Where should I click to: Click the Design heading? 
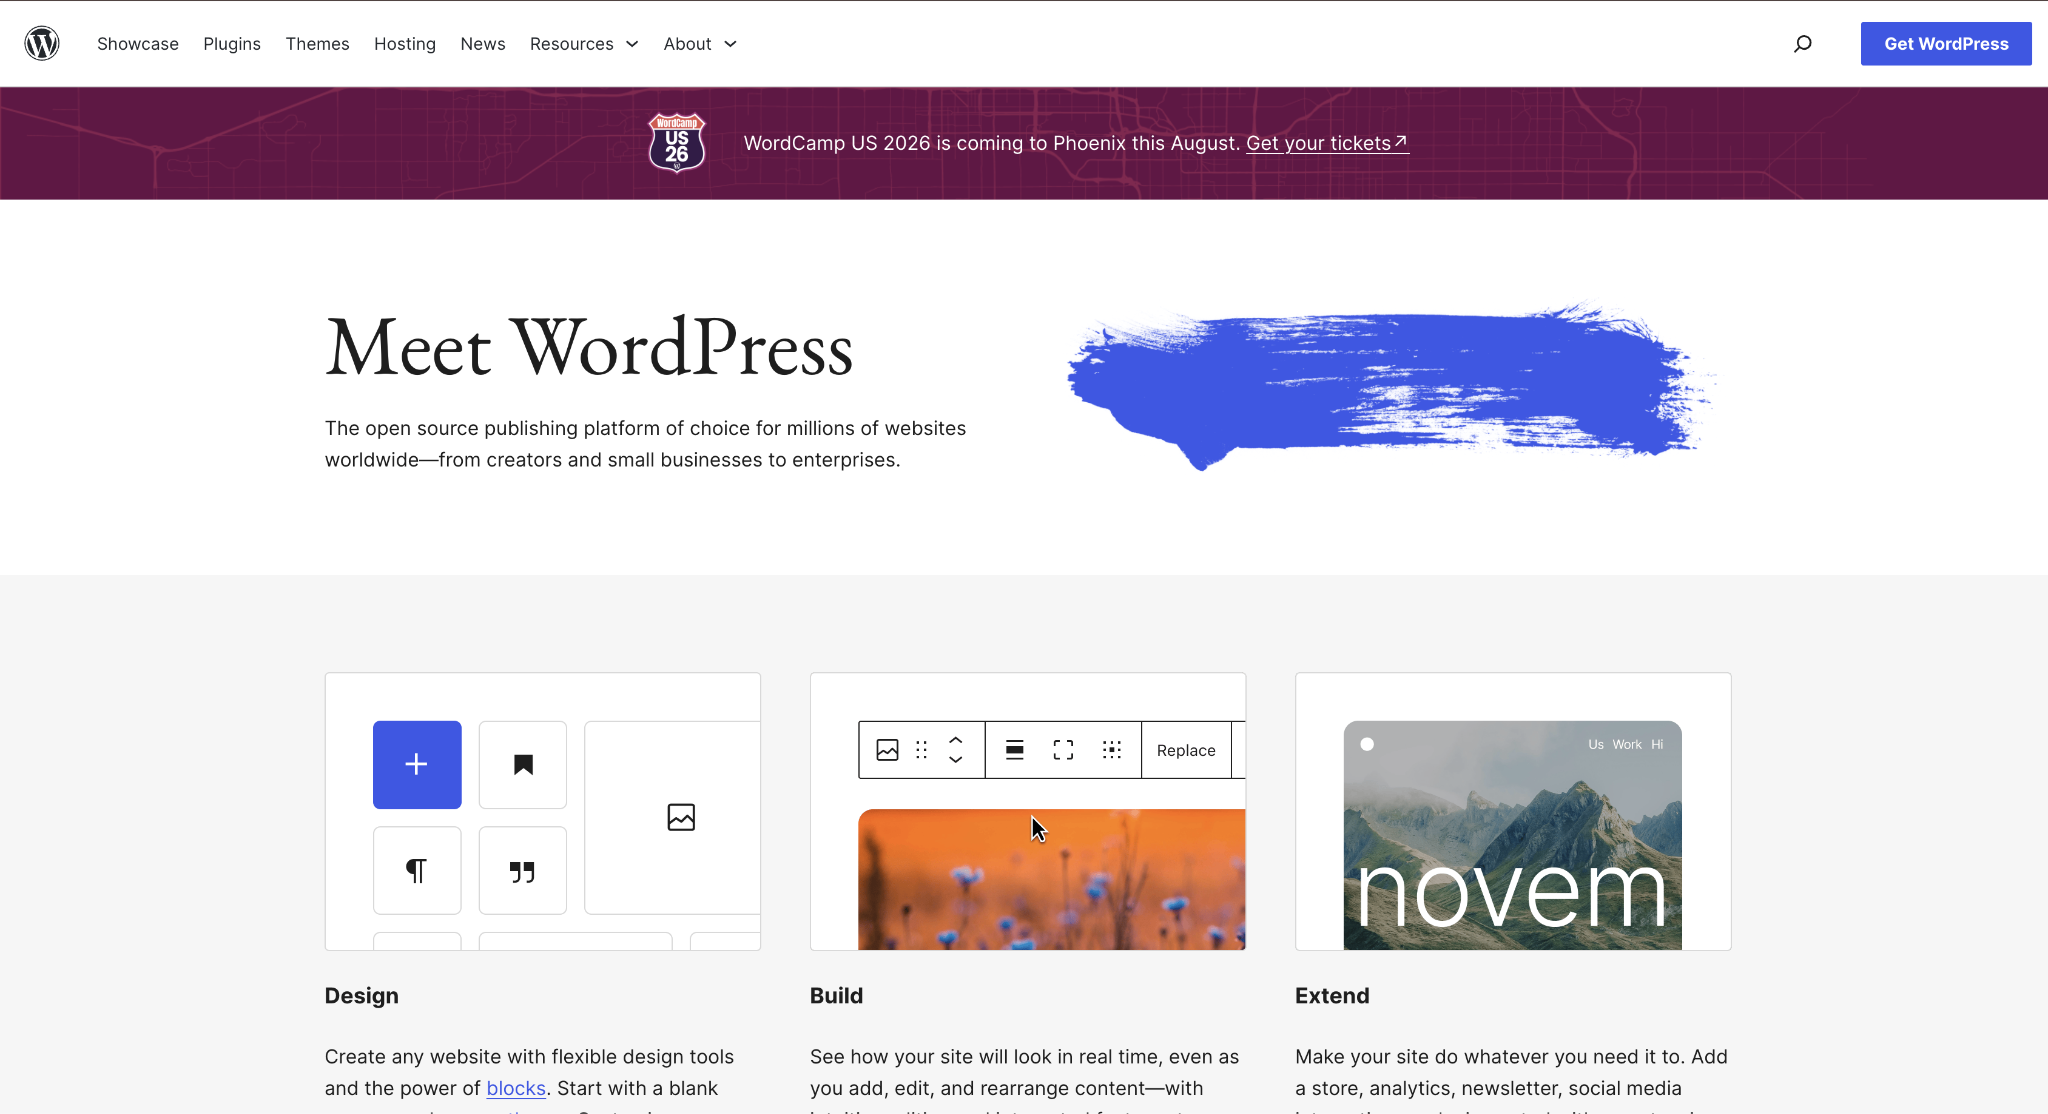click(x=362, y=996)
